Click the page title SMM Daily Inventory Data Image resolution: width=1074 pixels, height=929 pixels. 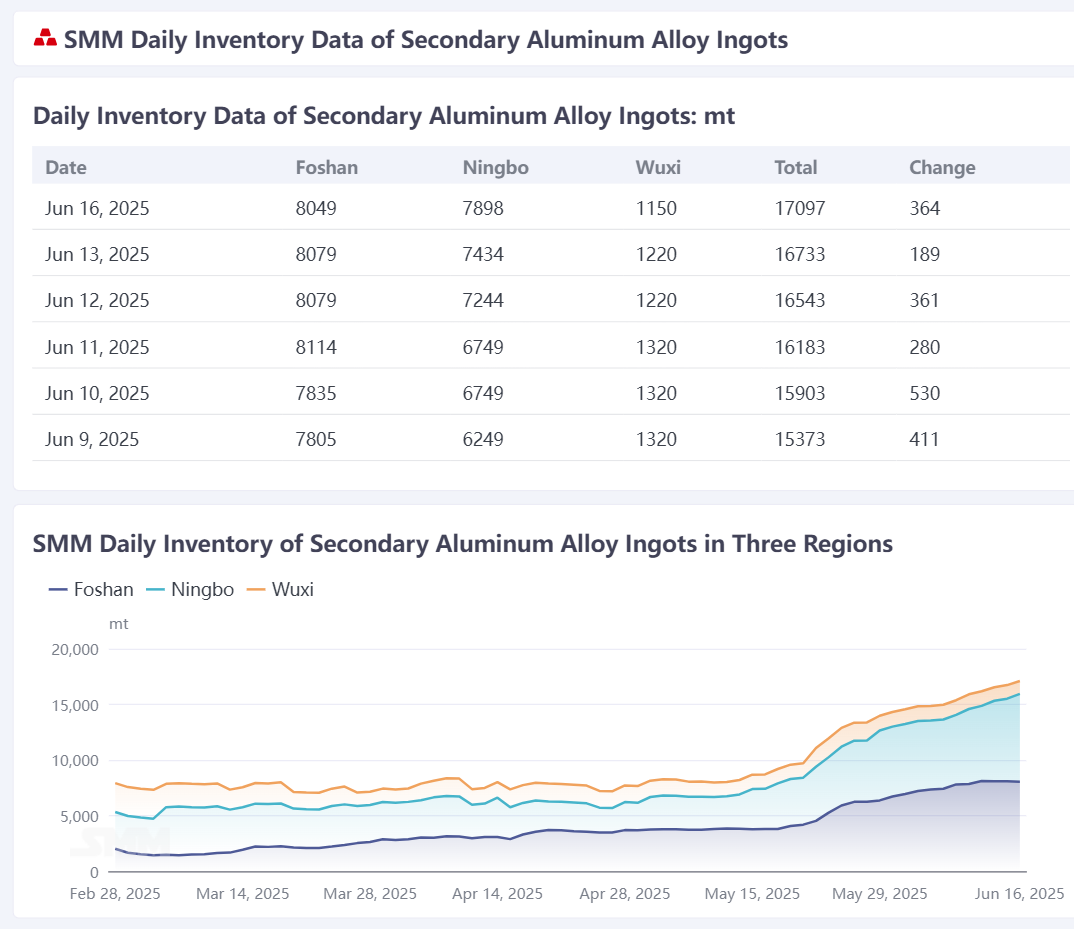tap(426, 40)
